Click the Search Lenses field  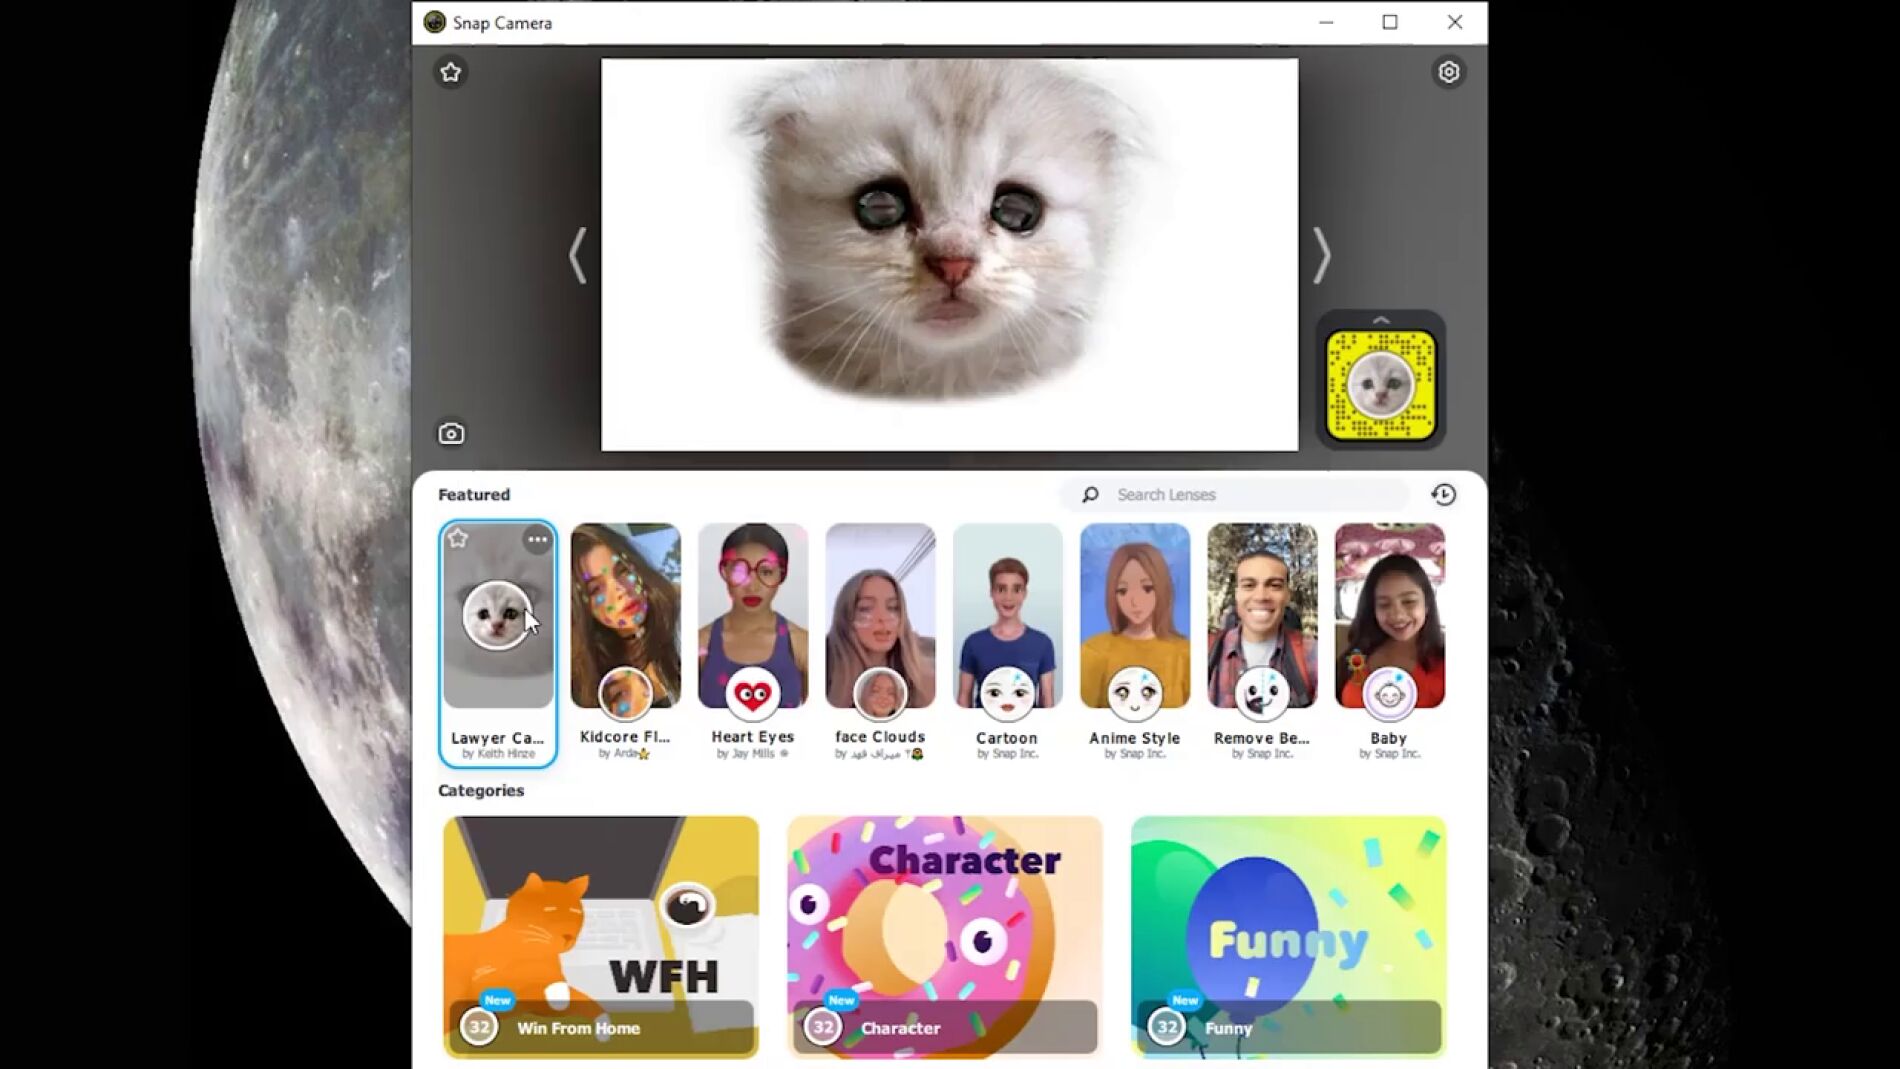[1235, 494]
